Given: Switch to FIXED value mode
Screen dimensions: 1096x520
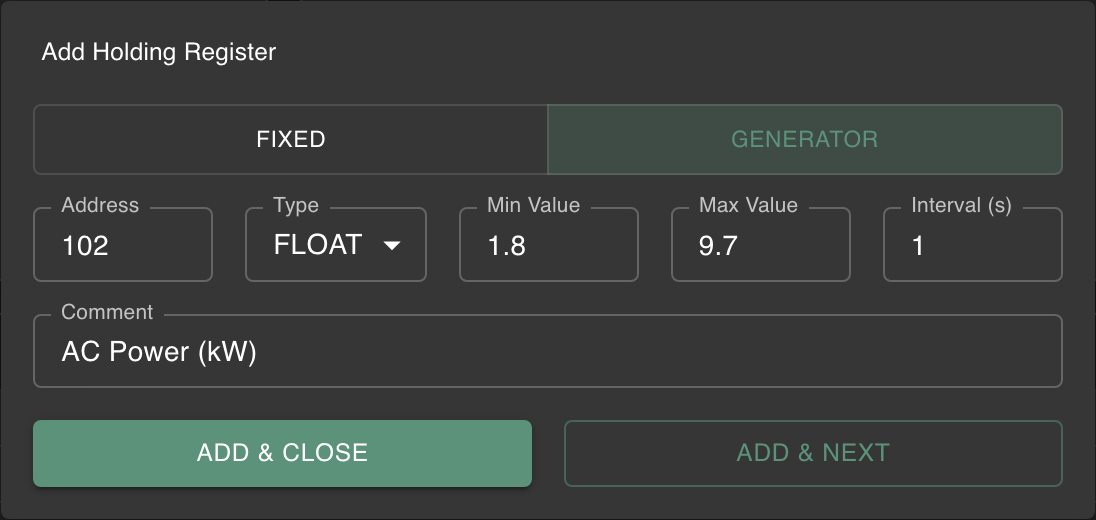Looking at the screenshot, I should point(291,139).
